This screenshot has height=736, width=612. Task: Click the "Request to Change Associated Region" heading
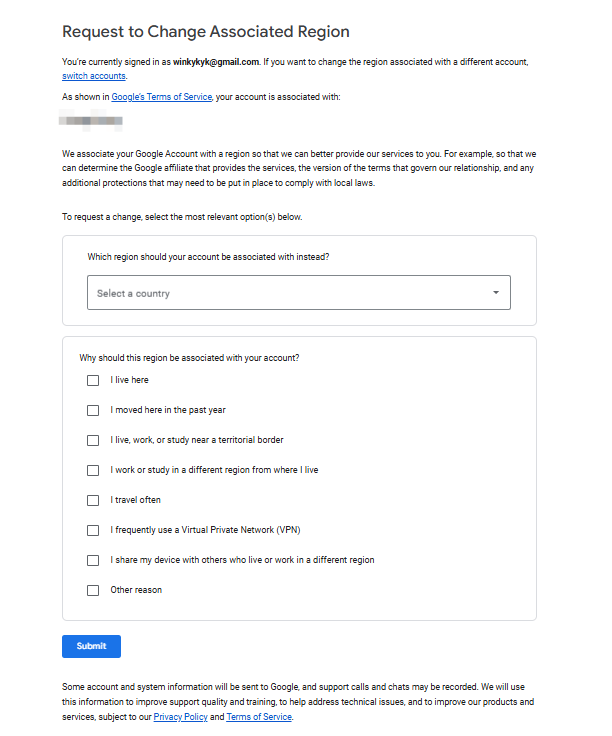point(205,32)
